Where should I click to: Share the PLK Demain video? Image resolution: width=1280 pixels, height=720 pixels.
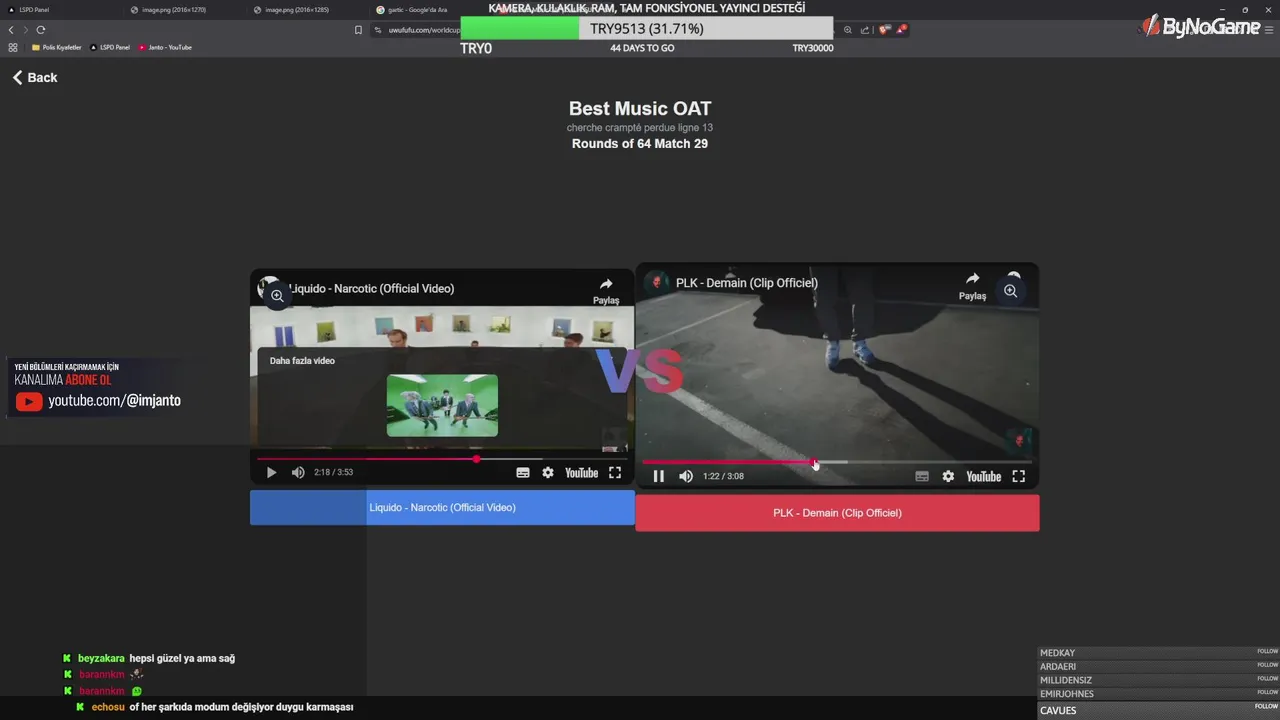(x=972, y=285)
